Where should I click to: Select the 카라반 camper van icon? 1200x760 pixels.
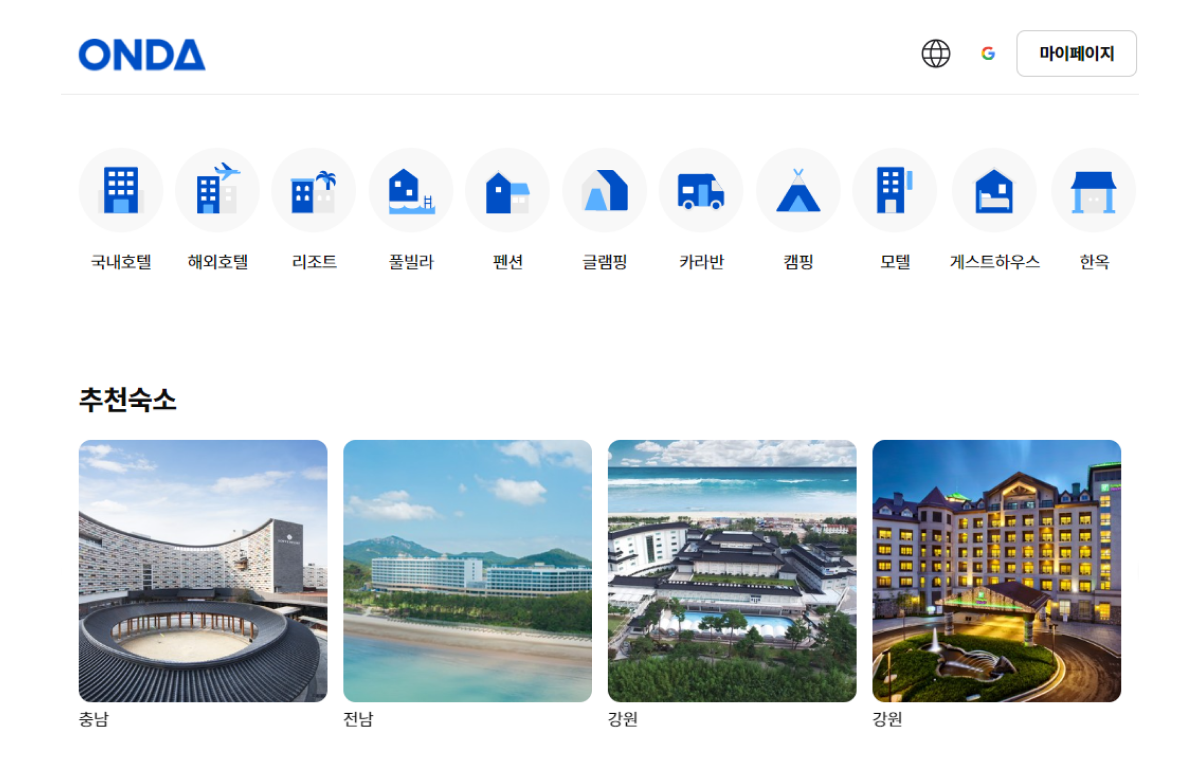point(701,190)
